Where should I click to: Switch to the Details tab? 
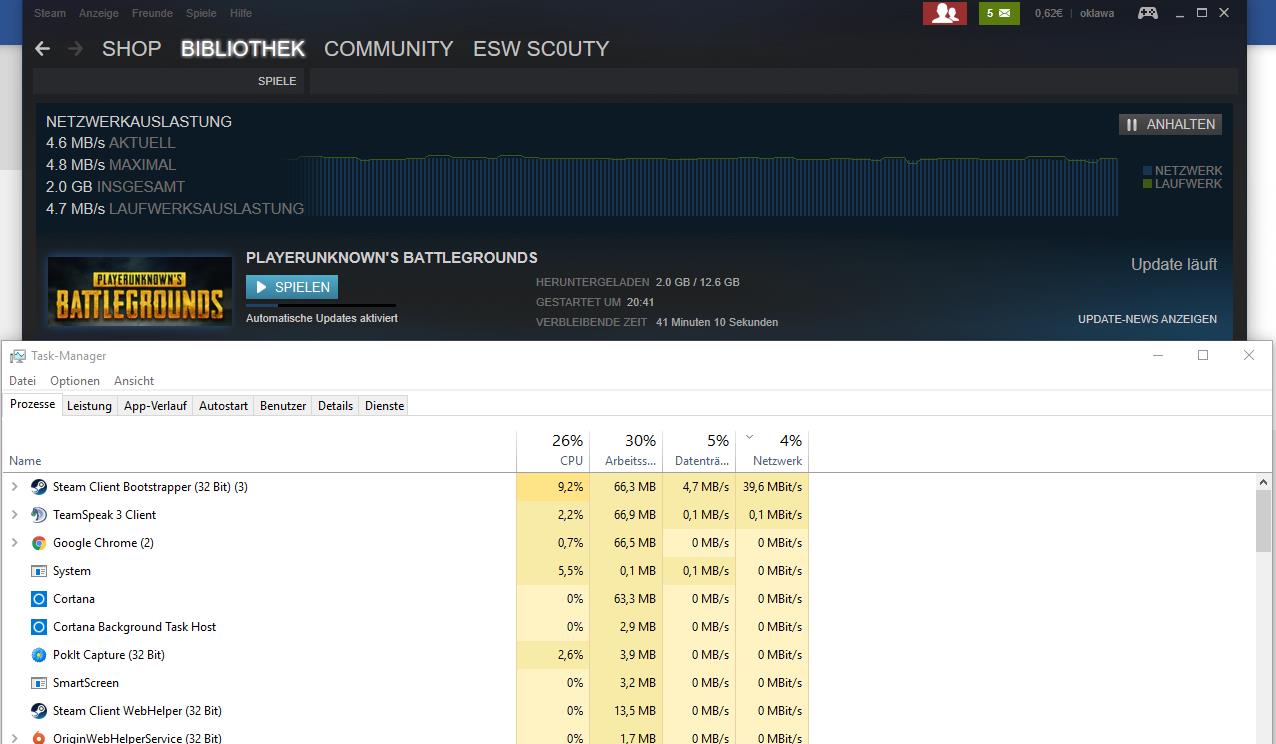click(335, 405)
